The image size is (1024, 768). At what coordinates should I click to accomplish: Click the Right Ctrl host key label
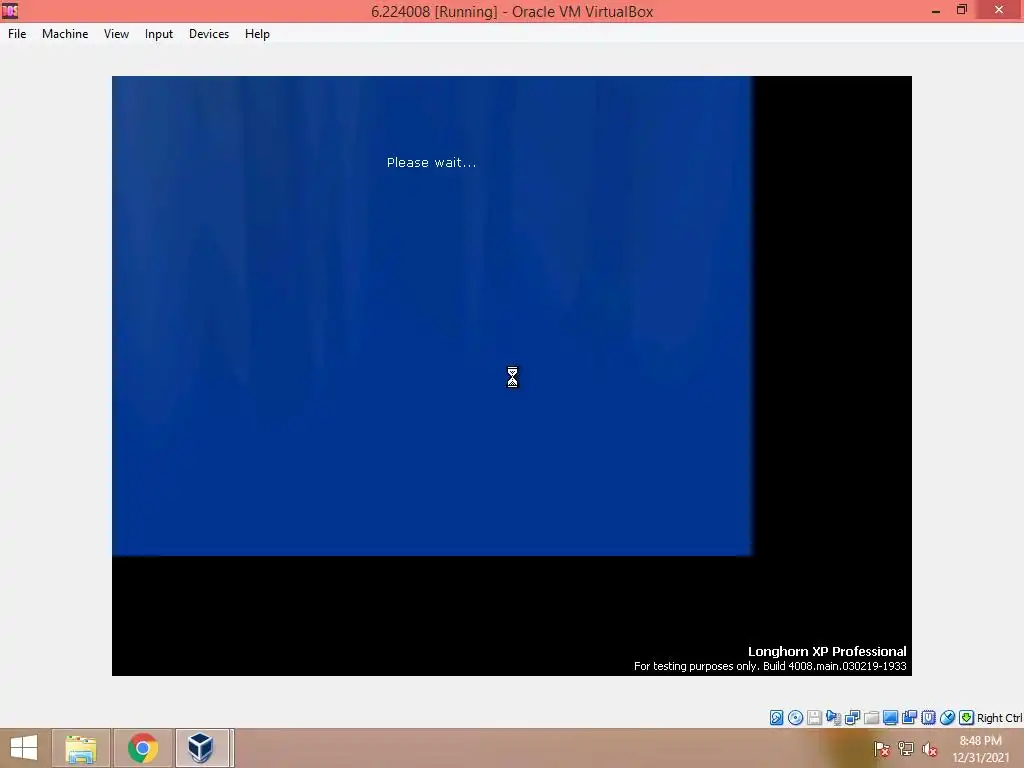click(x=1000, y=718)
